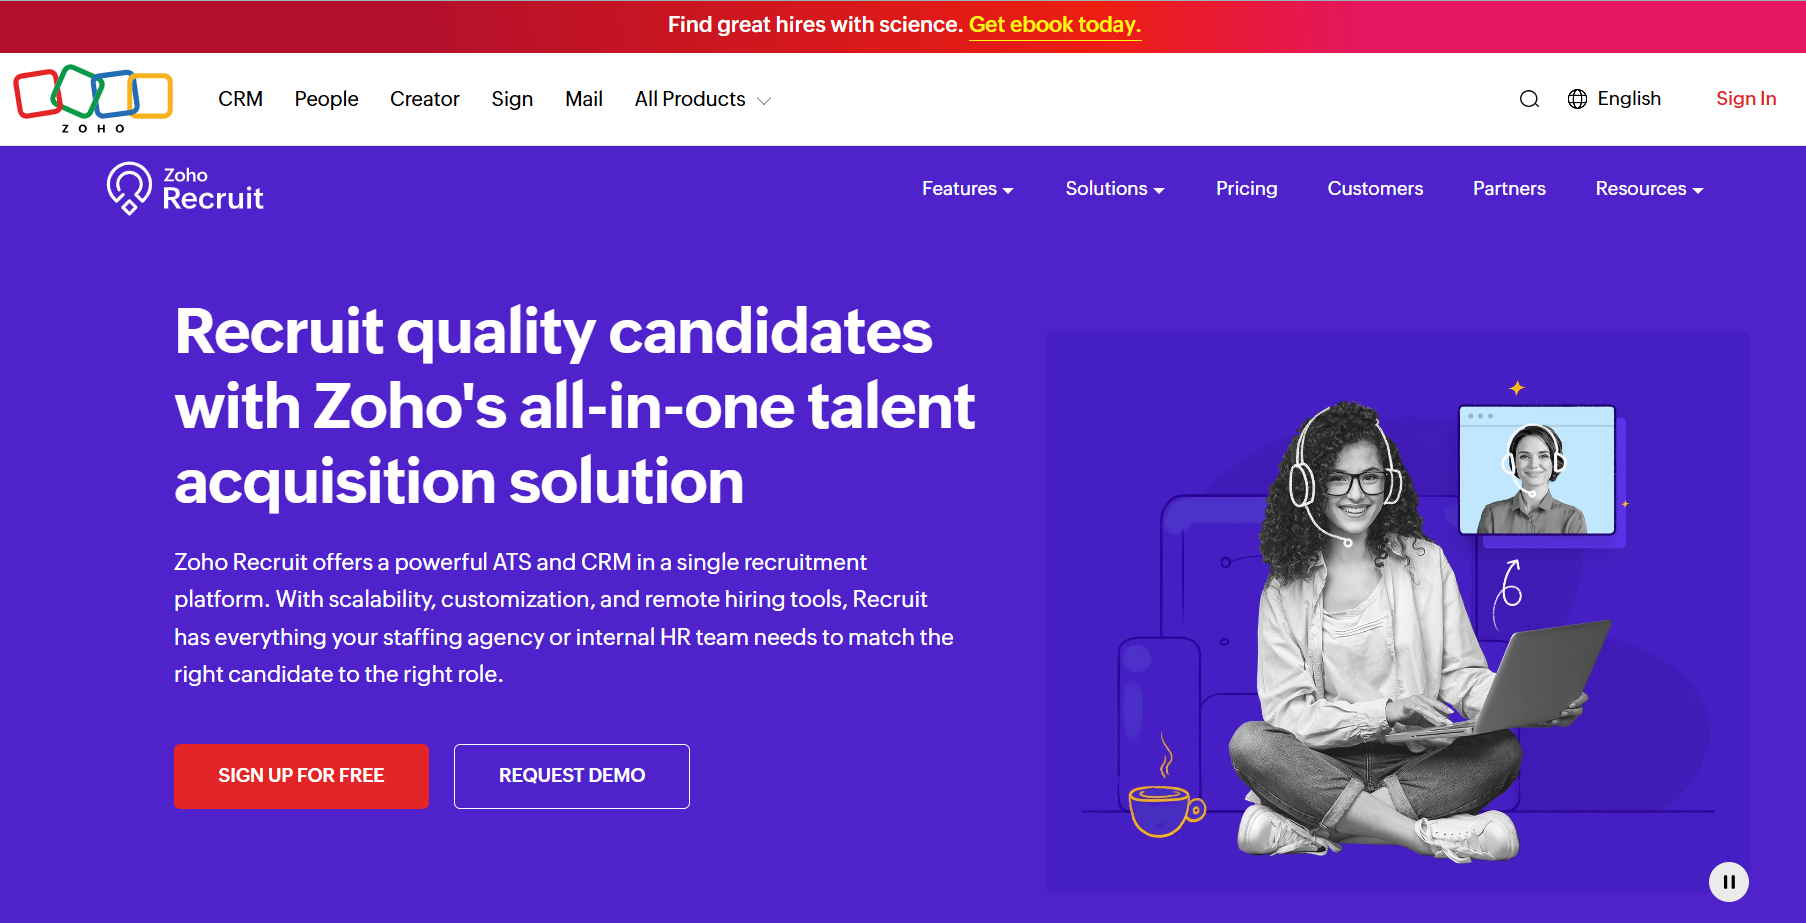
Task: View the Customers page
Action: click(1375, 188)
